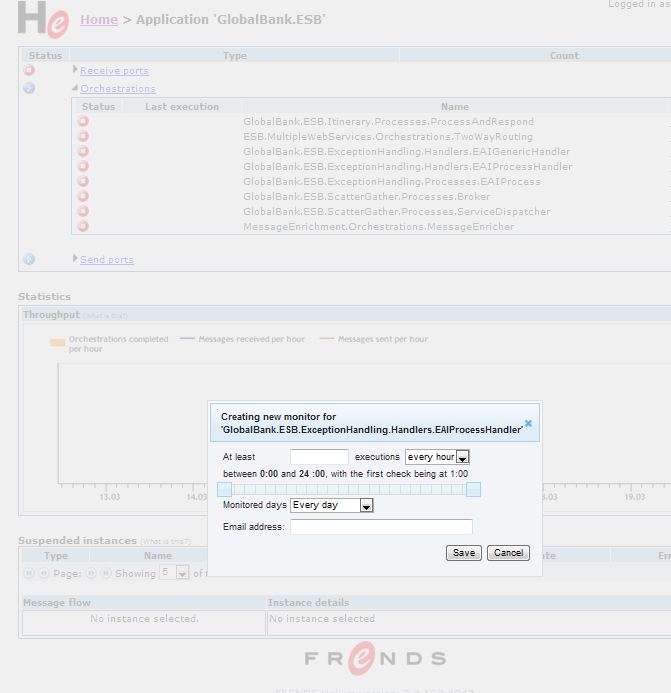Select GlobalBank.ESB.ExceptionHandling.Handlers.EAIGenericHandler text
The width and height of the screenshot is (671, 693).
(406, 152)
